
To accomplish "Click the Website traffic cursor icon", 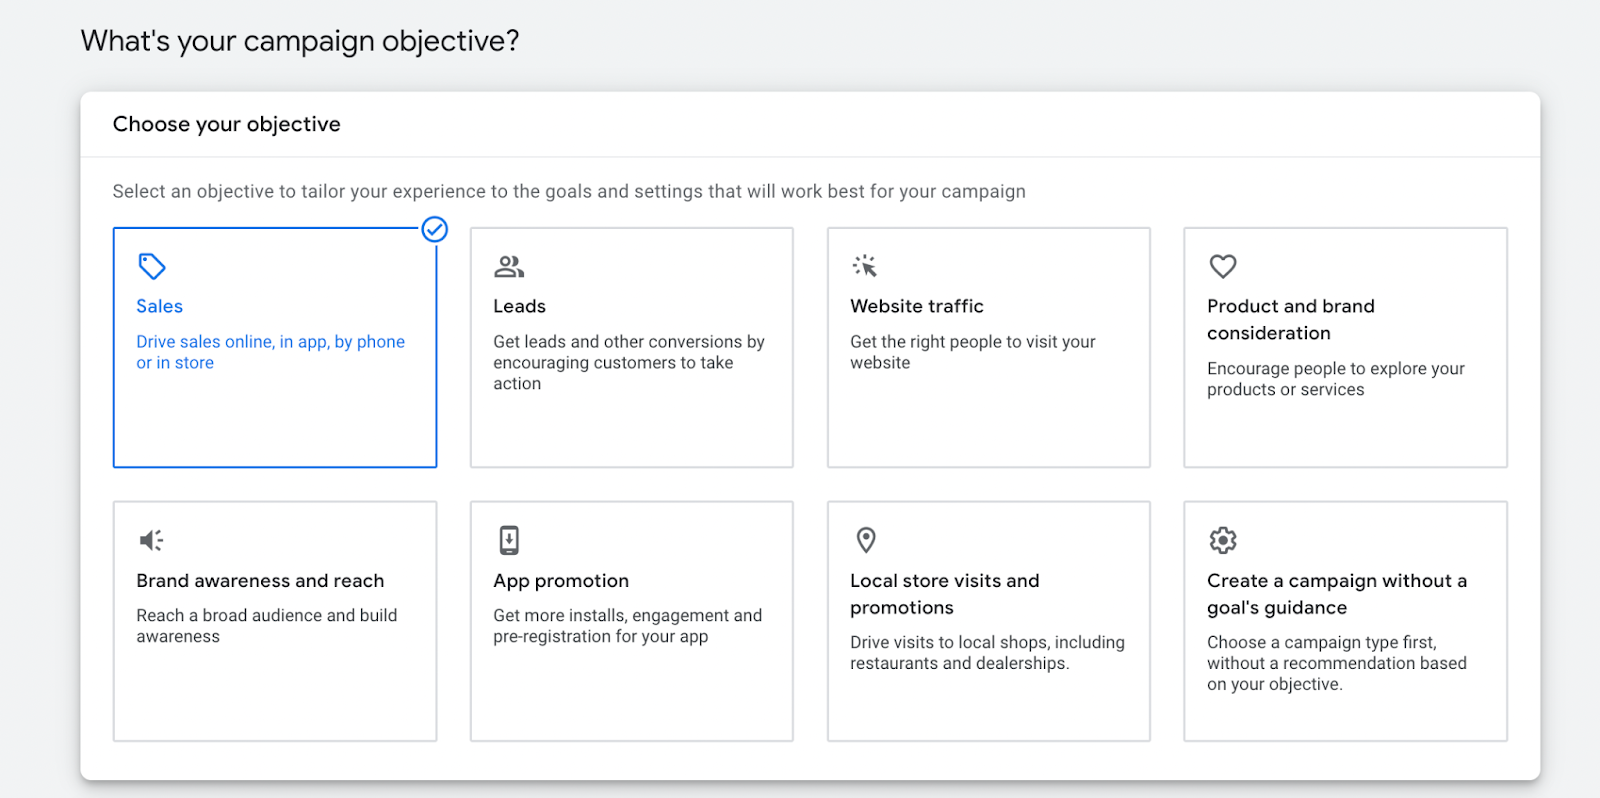I will (865, 266).
